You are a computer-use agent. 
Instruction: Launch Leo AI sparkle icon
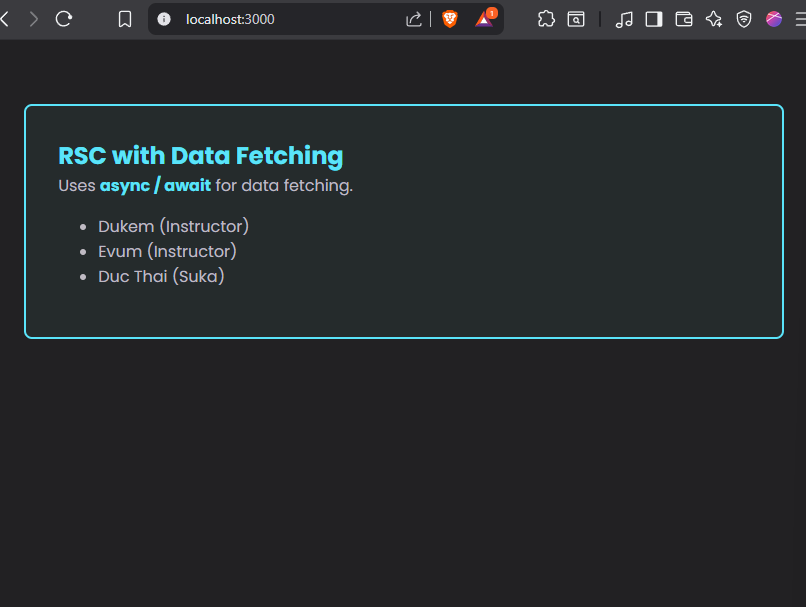coord(714,19)
